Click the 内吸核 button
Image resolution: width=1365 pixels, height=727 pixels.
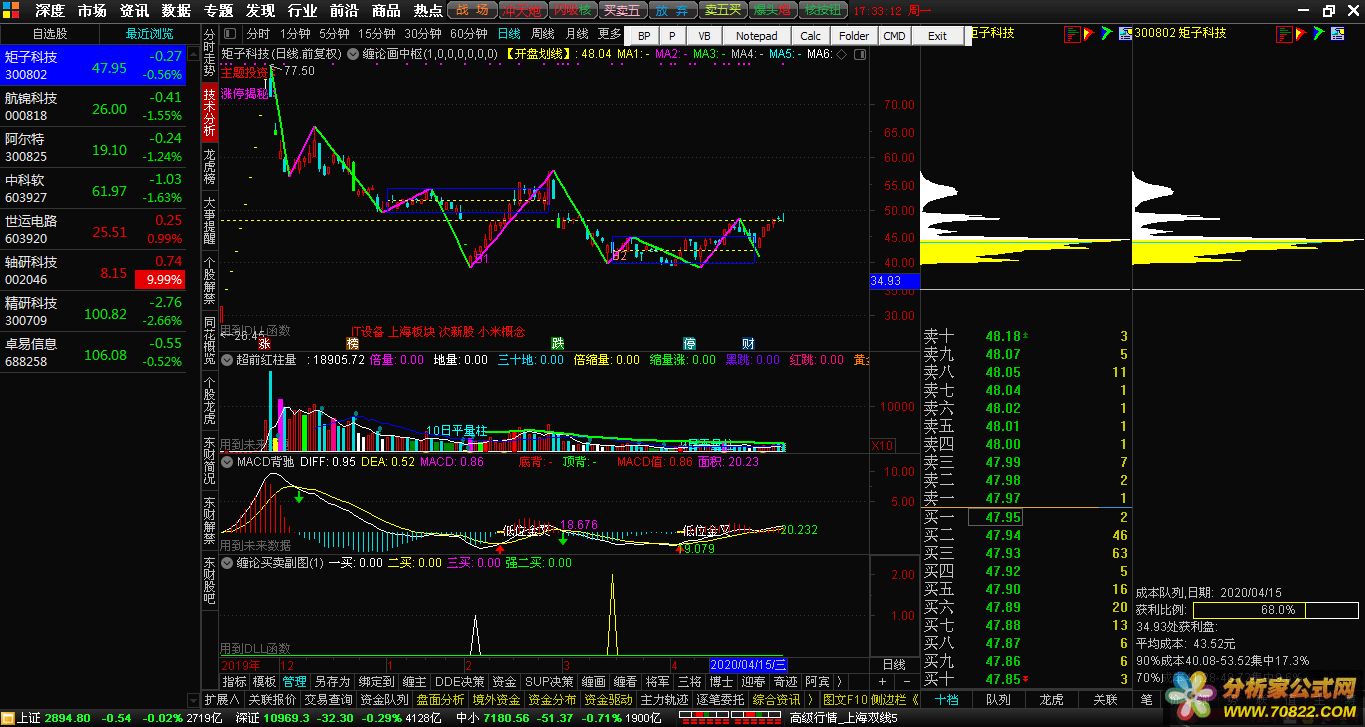571,11
